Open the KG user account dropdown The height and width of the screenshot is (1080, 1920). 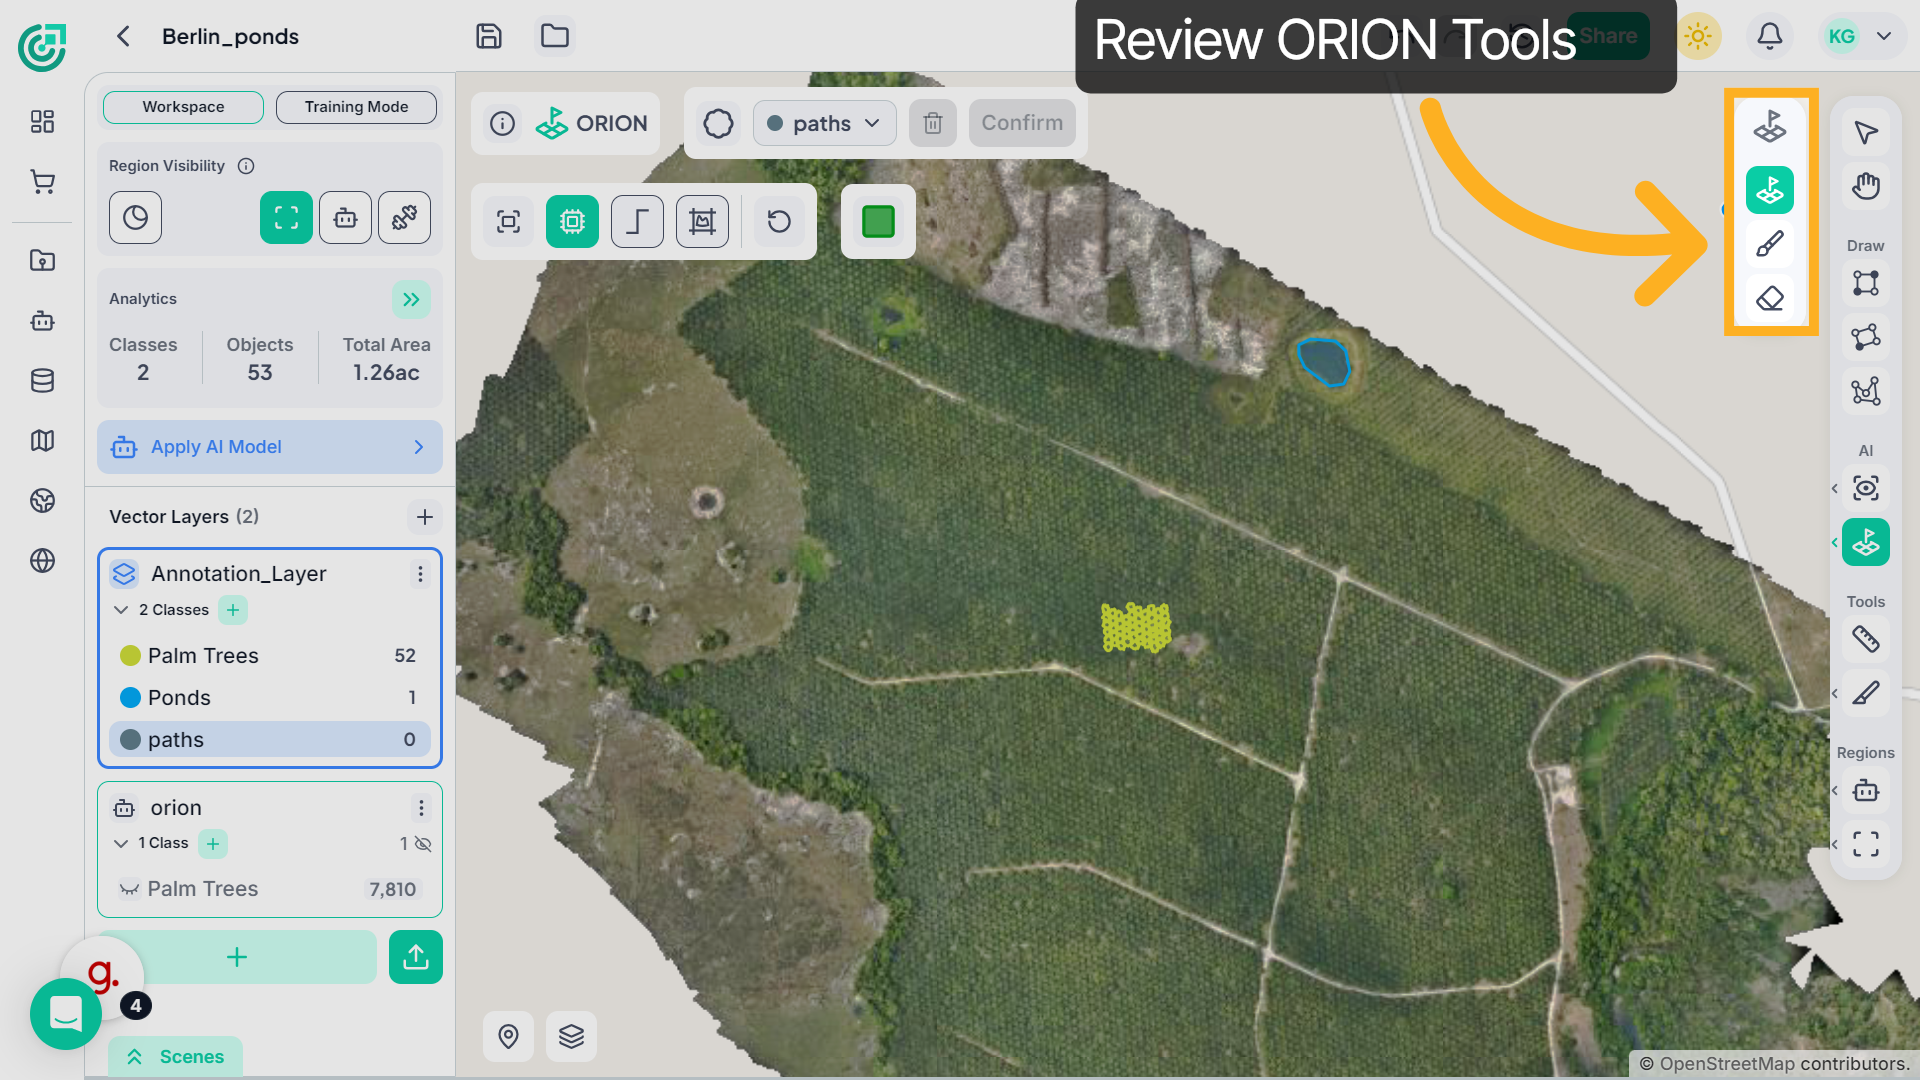coord(1862,37)
